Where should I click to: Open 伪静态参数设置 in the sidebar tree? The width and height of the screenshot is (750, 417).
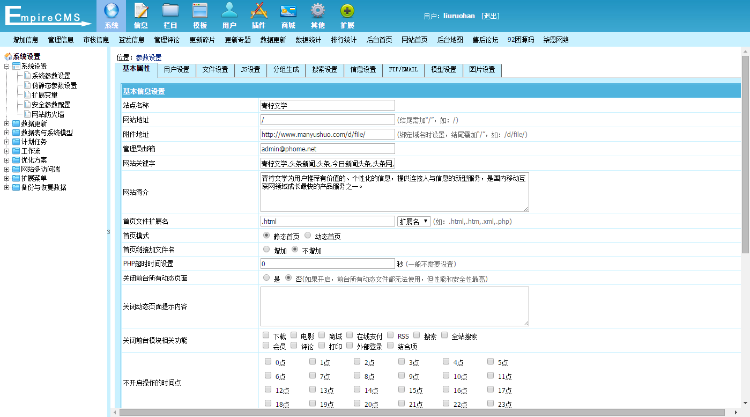click(55, 86)
